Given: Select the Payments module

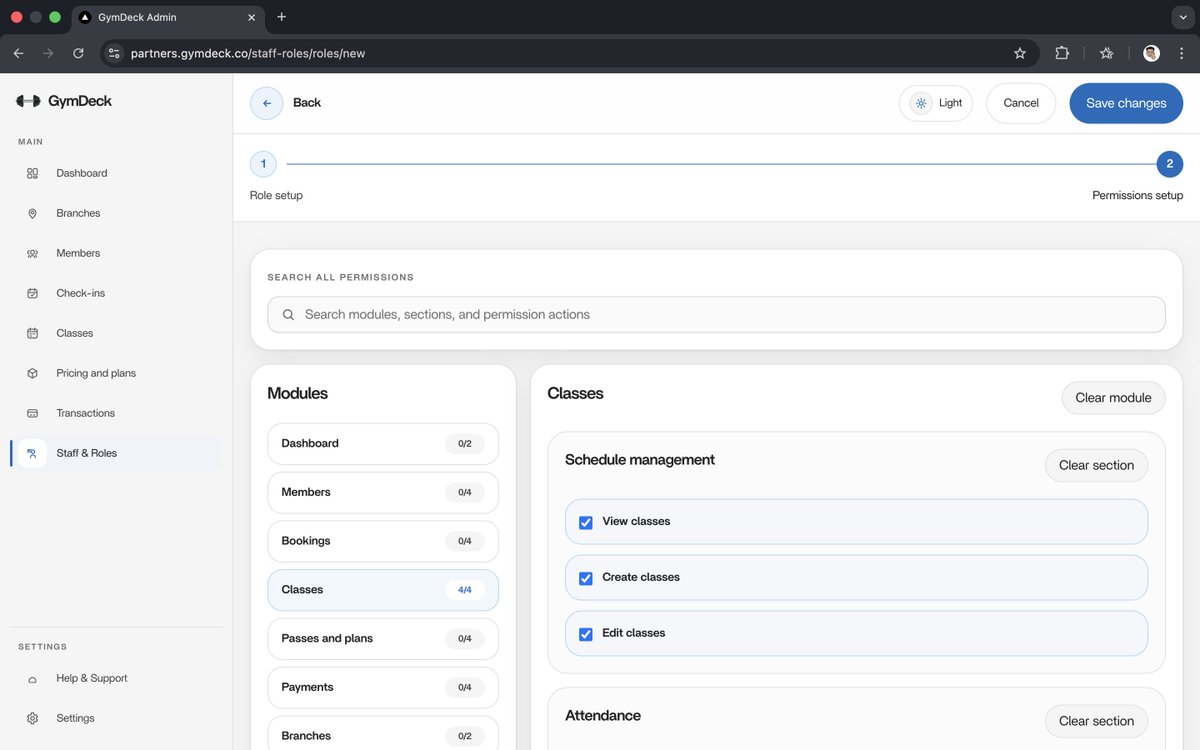Looking at the screenshot, I should coord(383,687).
